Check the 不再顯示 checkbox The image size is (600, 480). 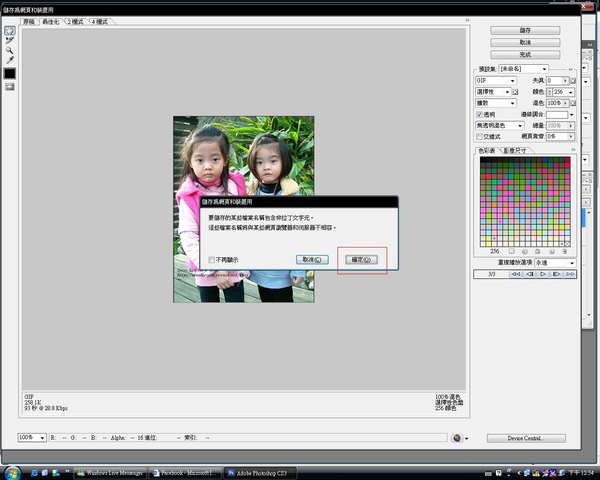211,260
